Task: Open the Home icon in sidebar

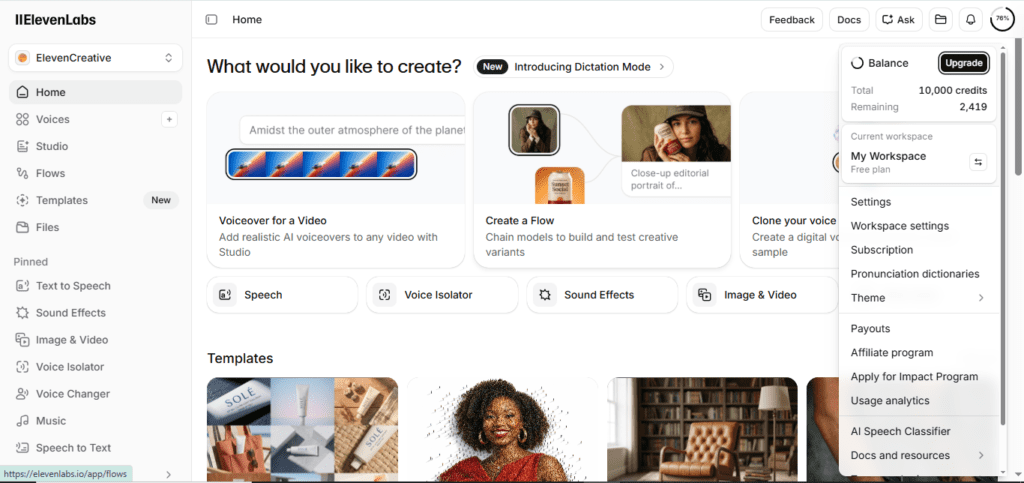Action: tap(23, 92)
